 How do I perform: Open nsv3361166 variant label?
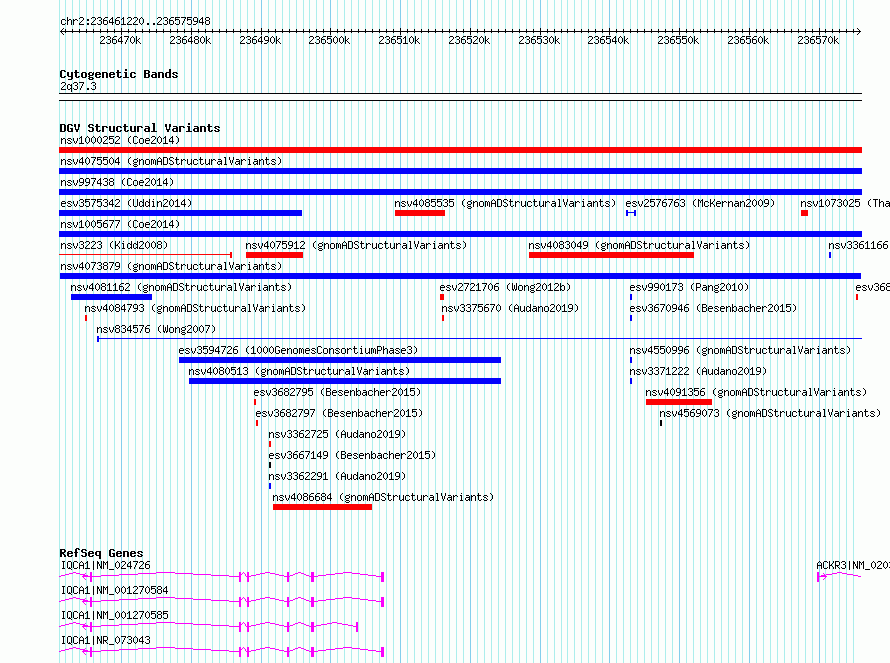[x=858, y=245]
